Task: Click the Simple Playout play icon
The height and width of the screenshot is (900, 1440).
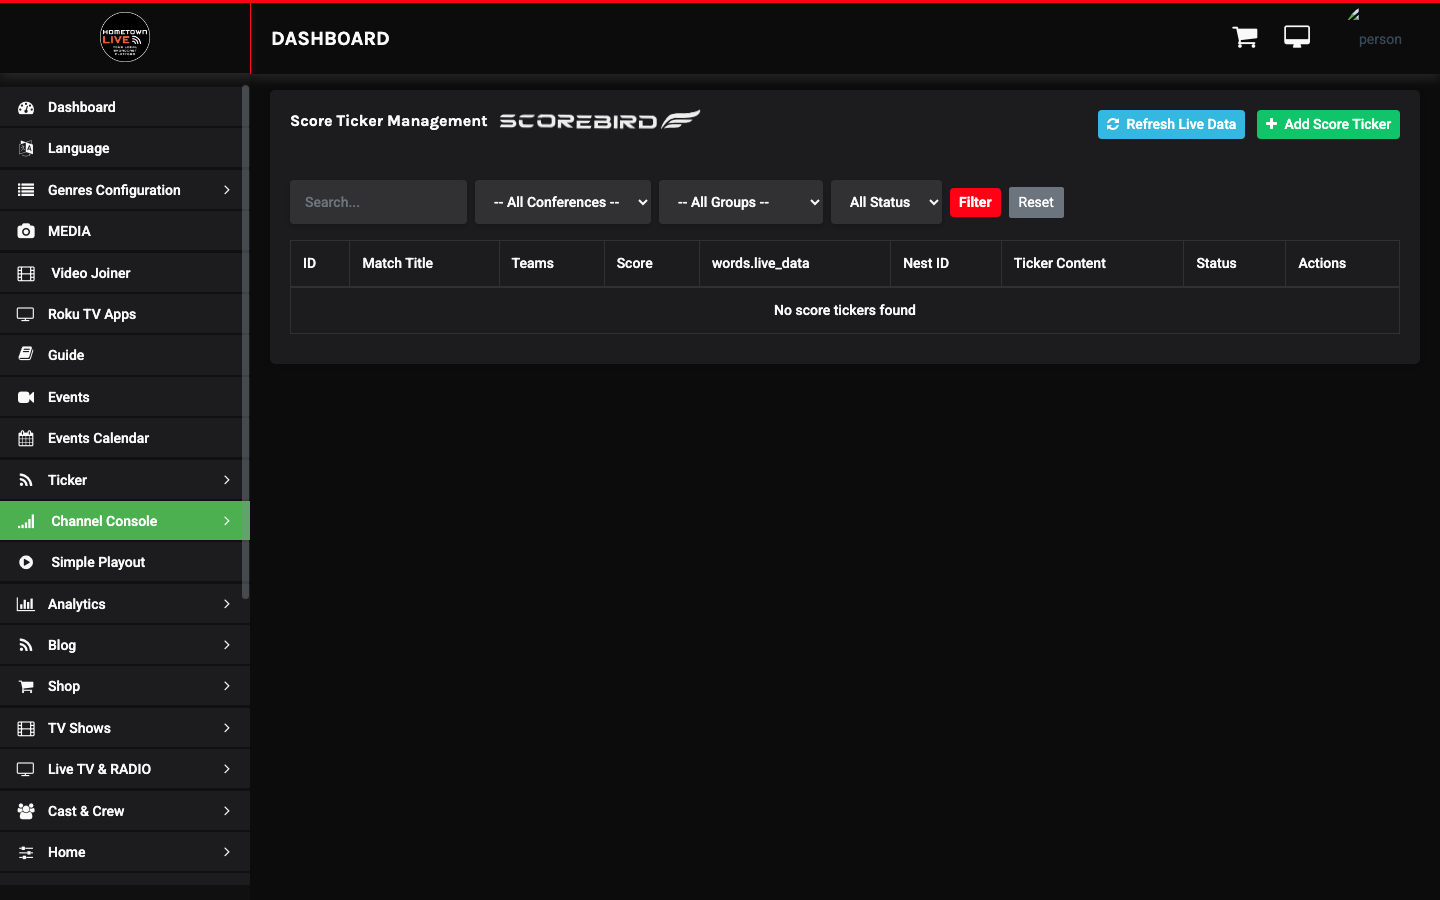Action: [x=26, y=562]
